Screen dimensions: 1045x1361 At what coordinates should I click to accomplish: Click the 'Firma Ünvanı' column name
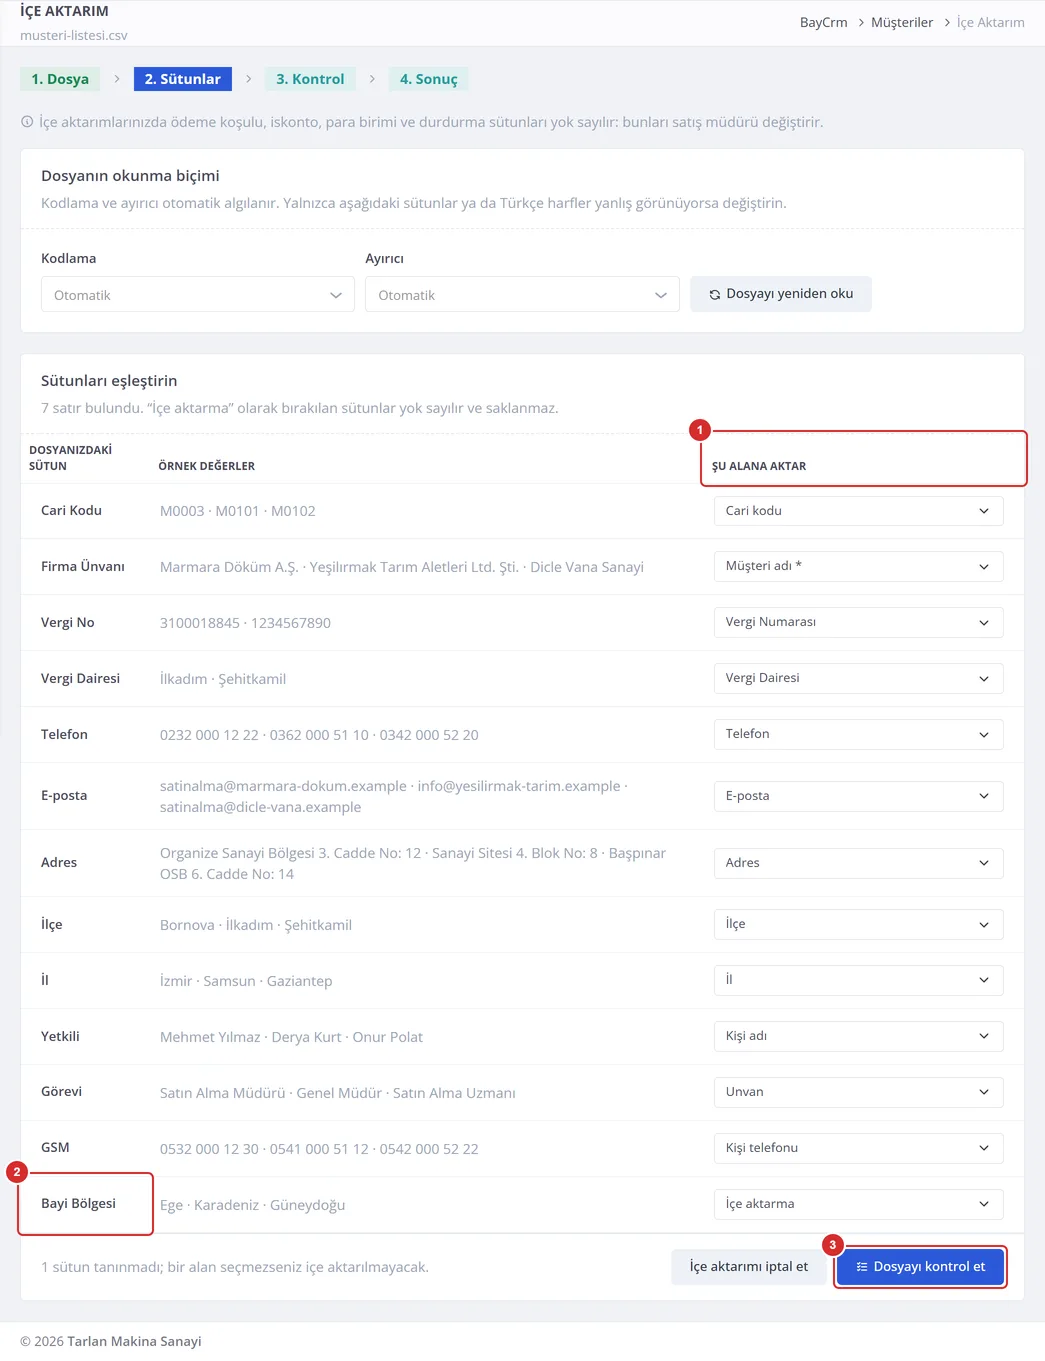pos(83,567)
